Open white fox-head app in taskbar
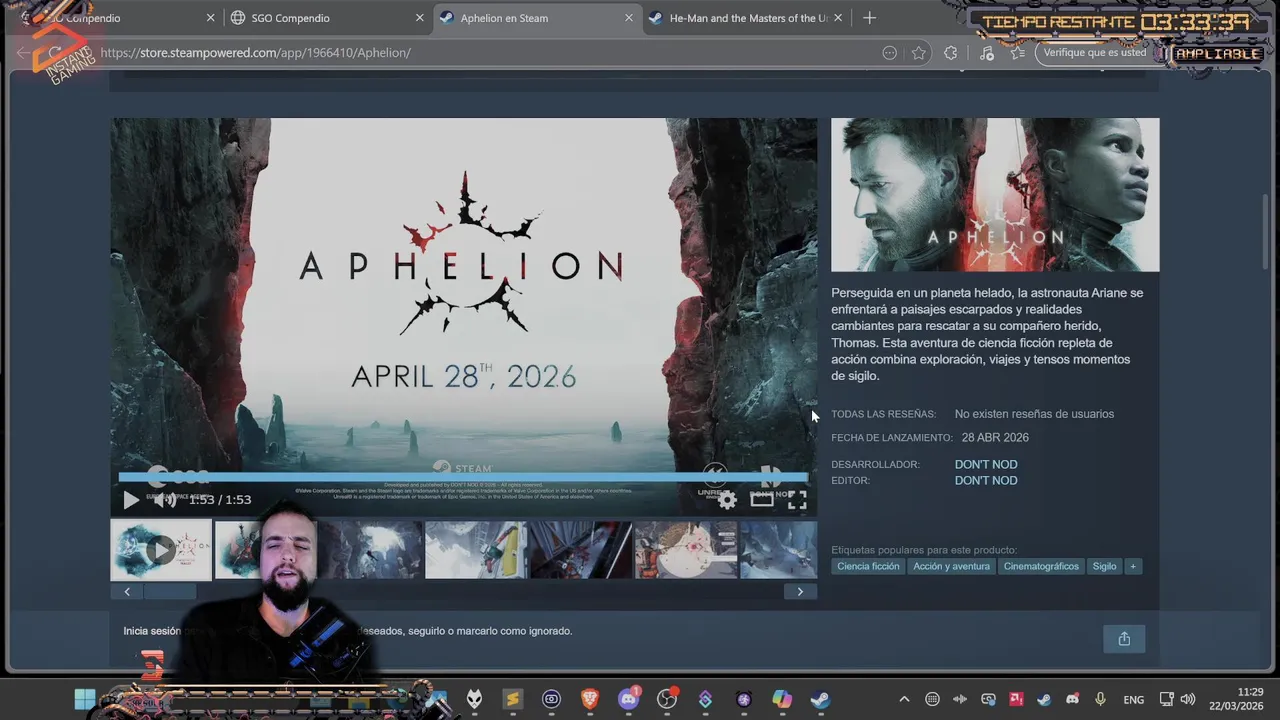Viewport: 1280px width, 720px height. (x=474, y=700)
